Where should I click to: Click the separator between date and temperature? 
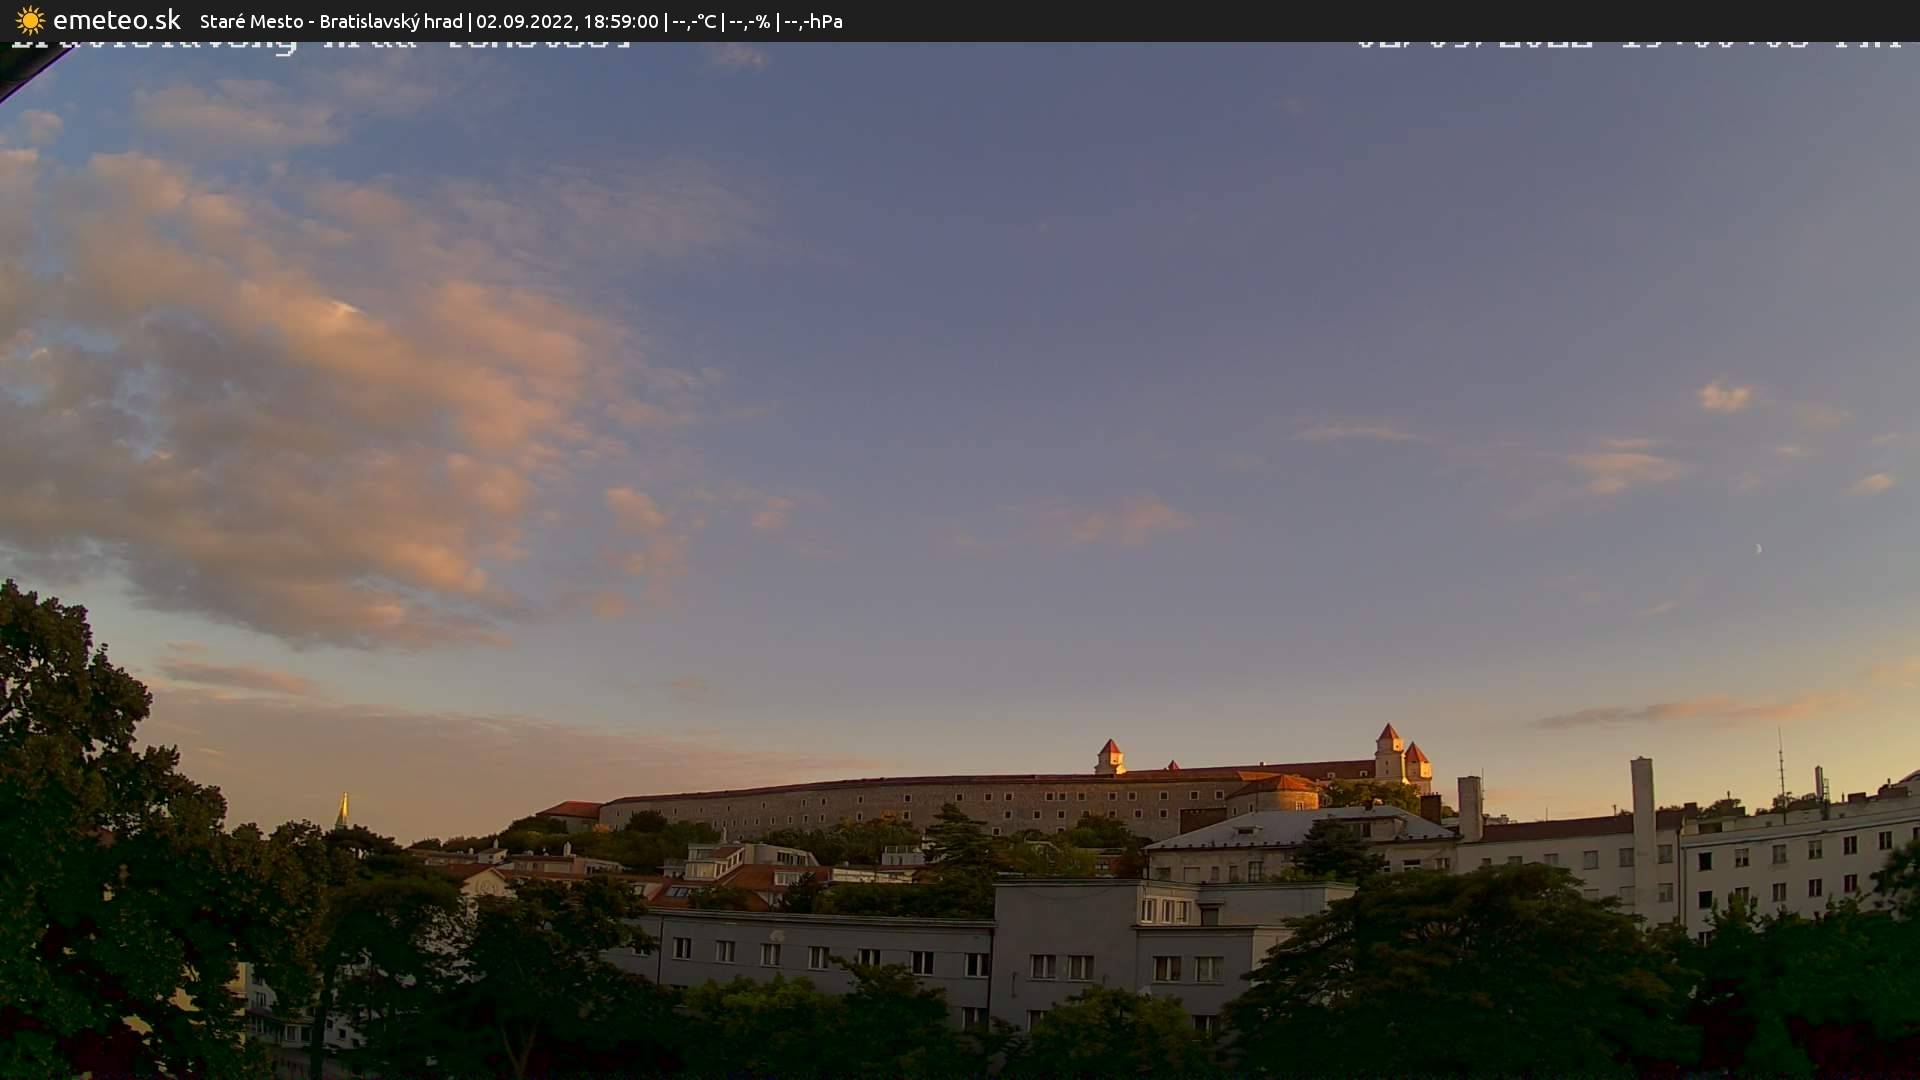point(668,20)
